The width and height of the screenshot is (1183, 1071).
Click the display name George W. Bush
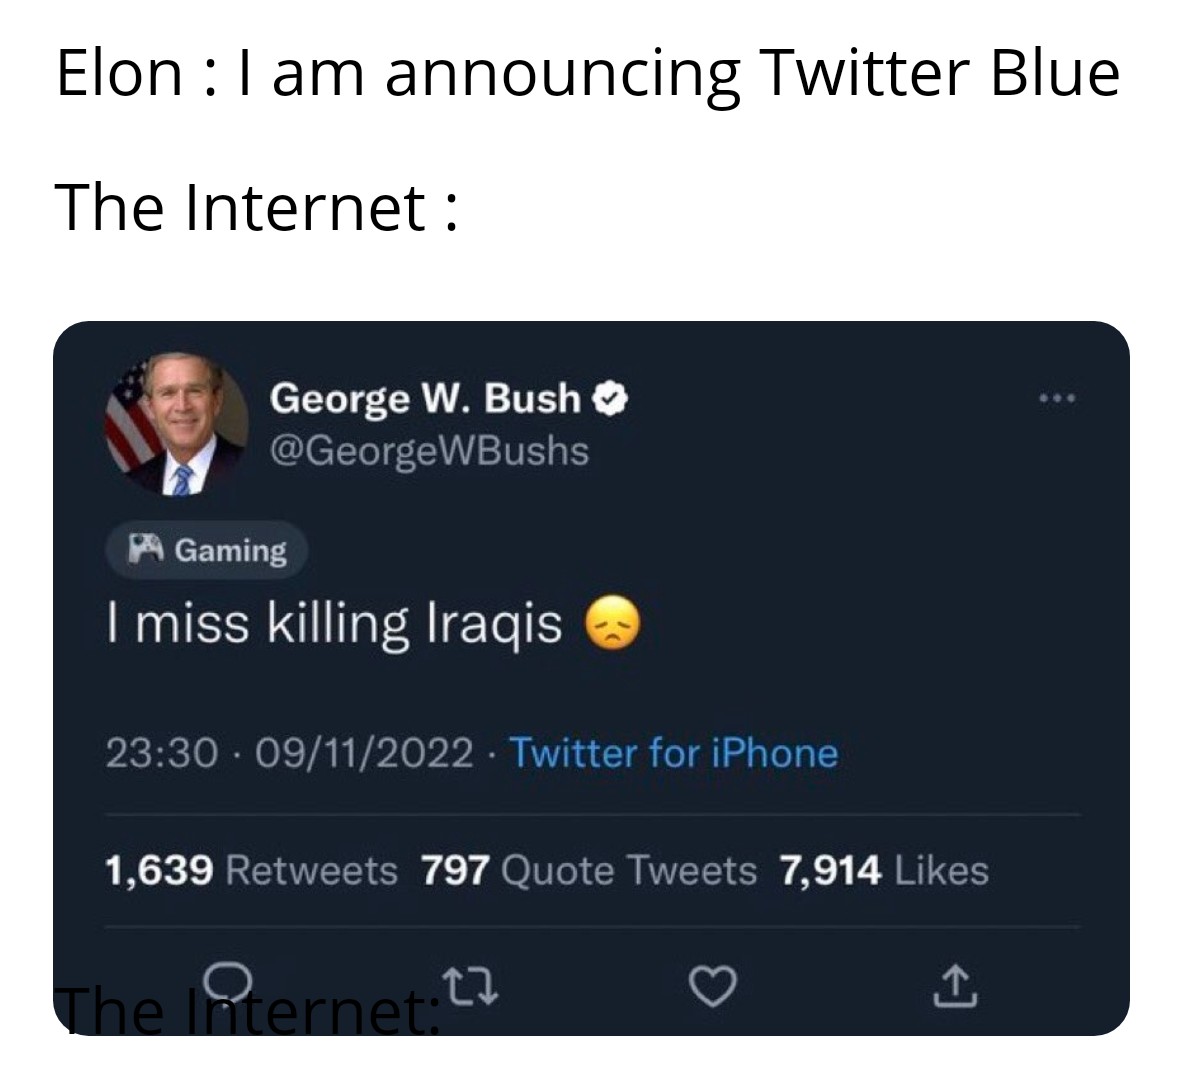[x=425, y=398]
